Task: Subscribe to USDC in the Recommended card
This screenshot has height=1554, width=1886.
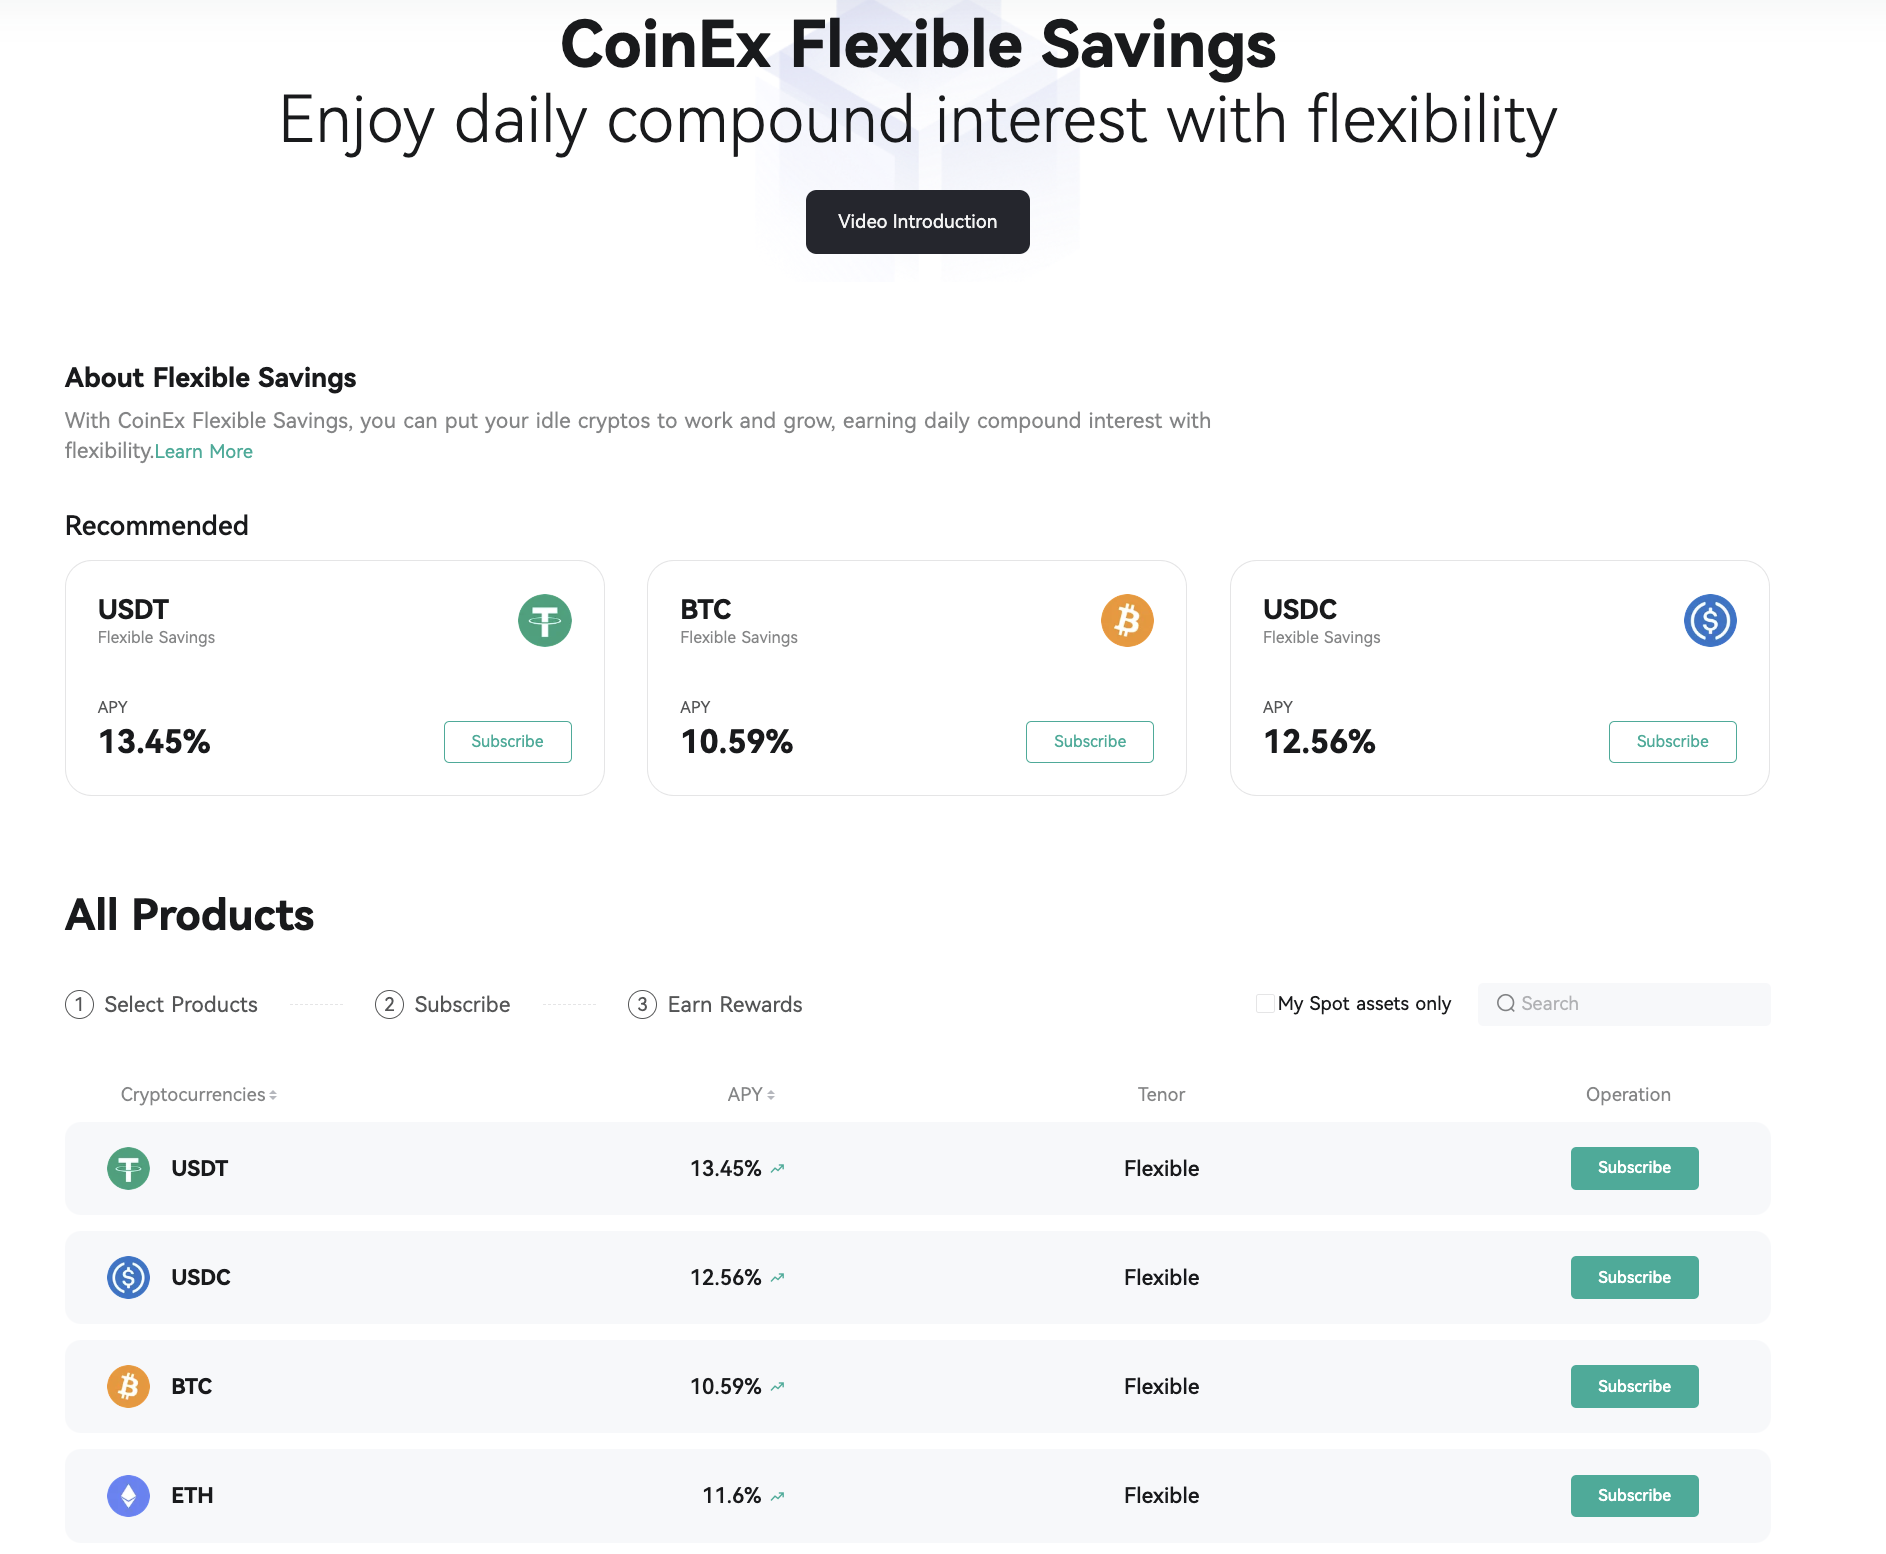Action: coord(1673,742)
